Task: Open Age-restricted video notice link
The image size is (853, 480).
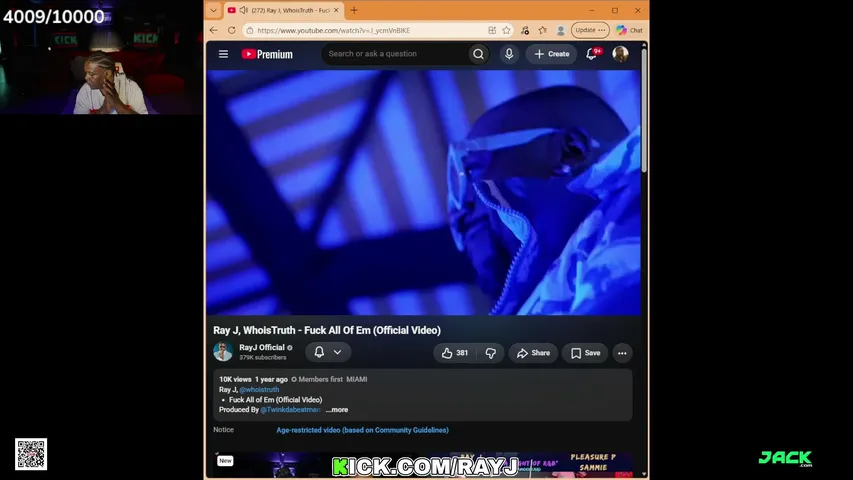Action: [x=362, y=430]
